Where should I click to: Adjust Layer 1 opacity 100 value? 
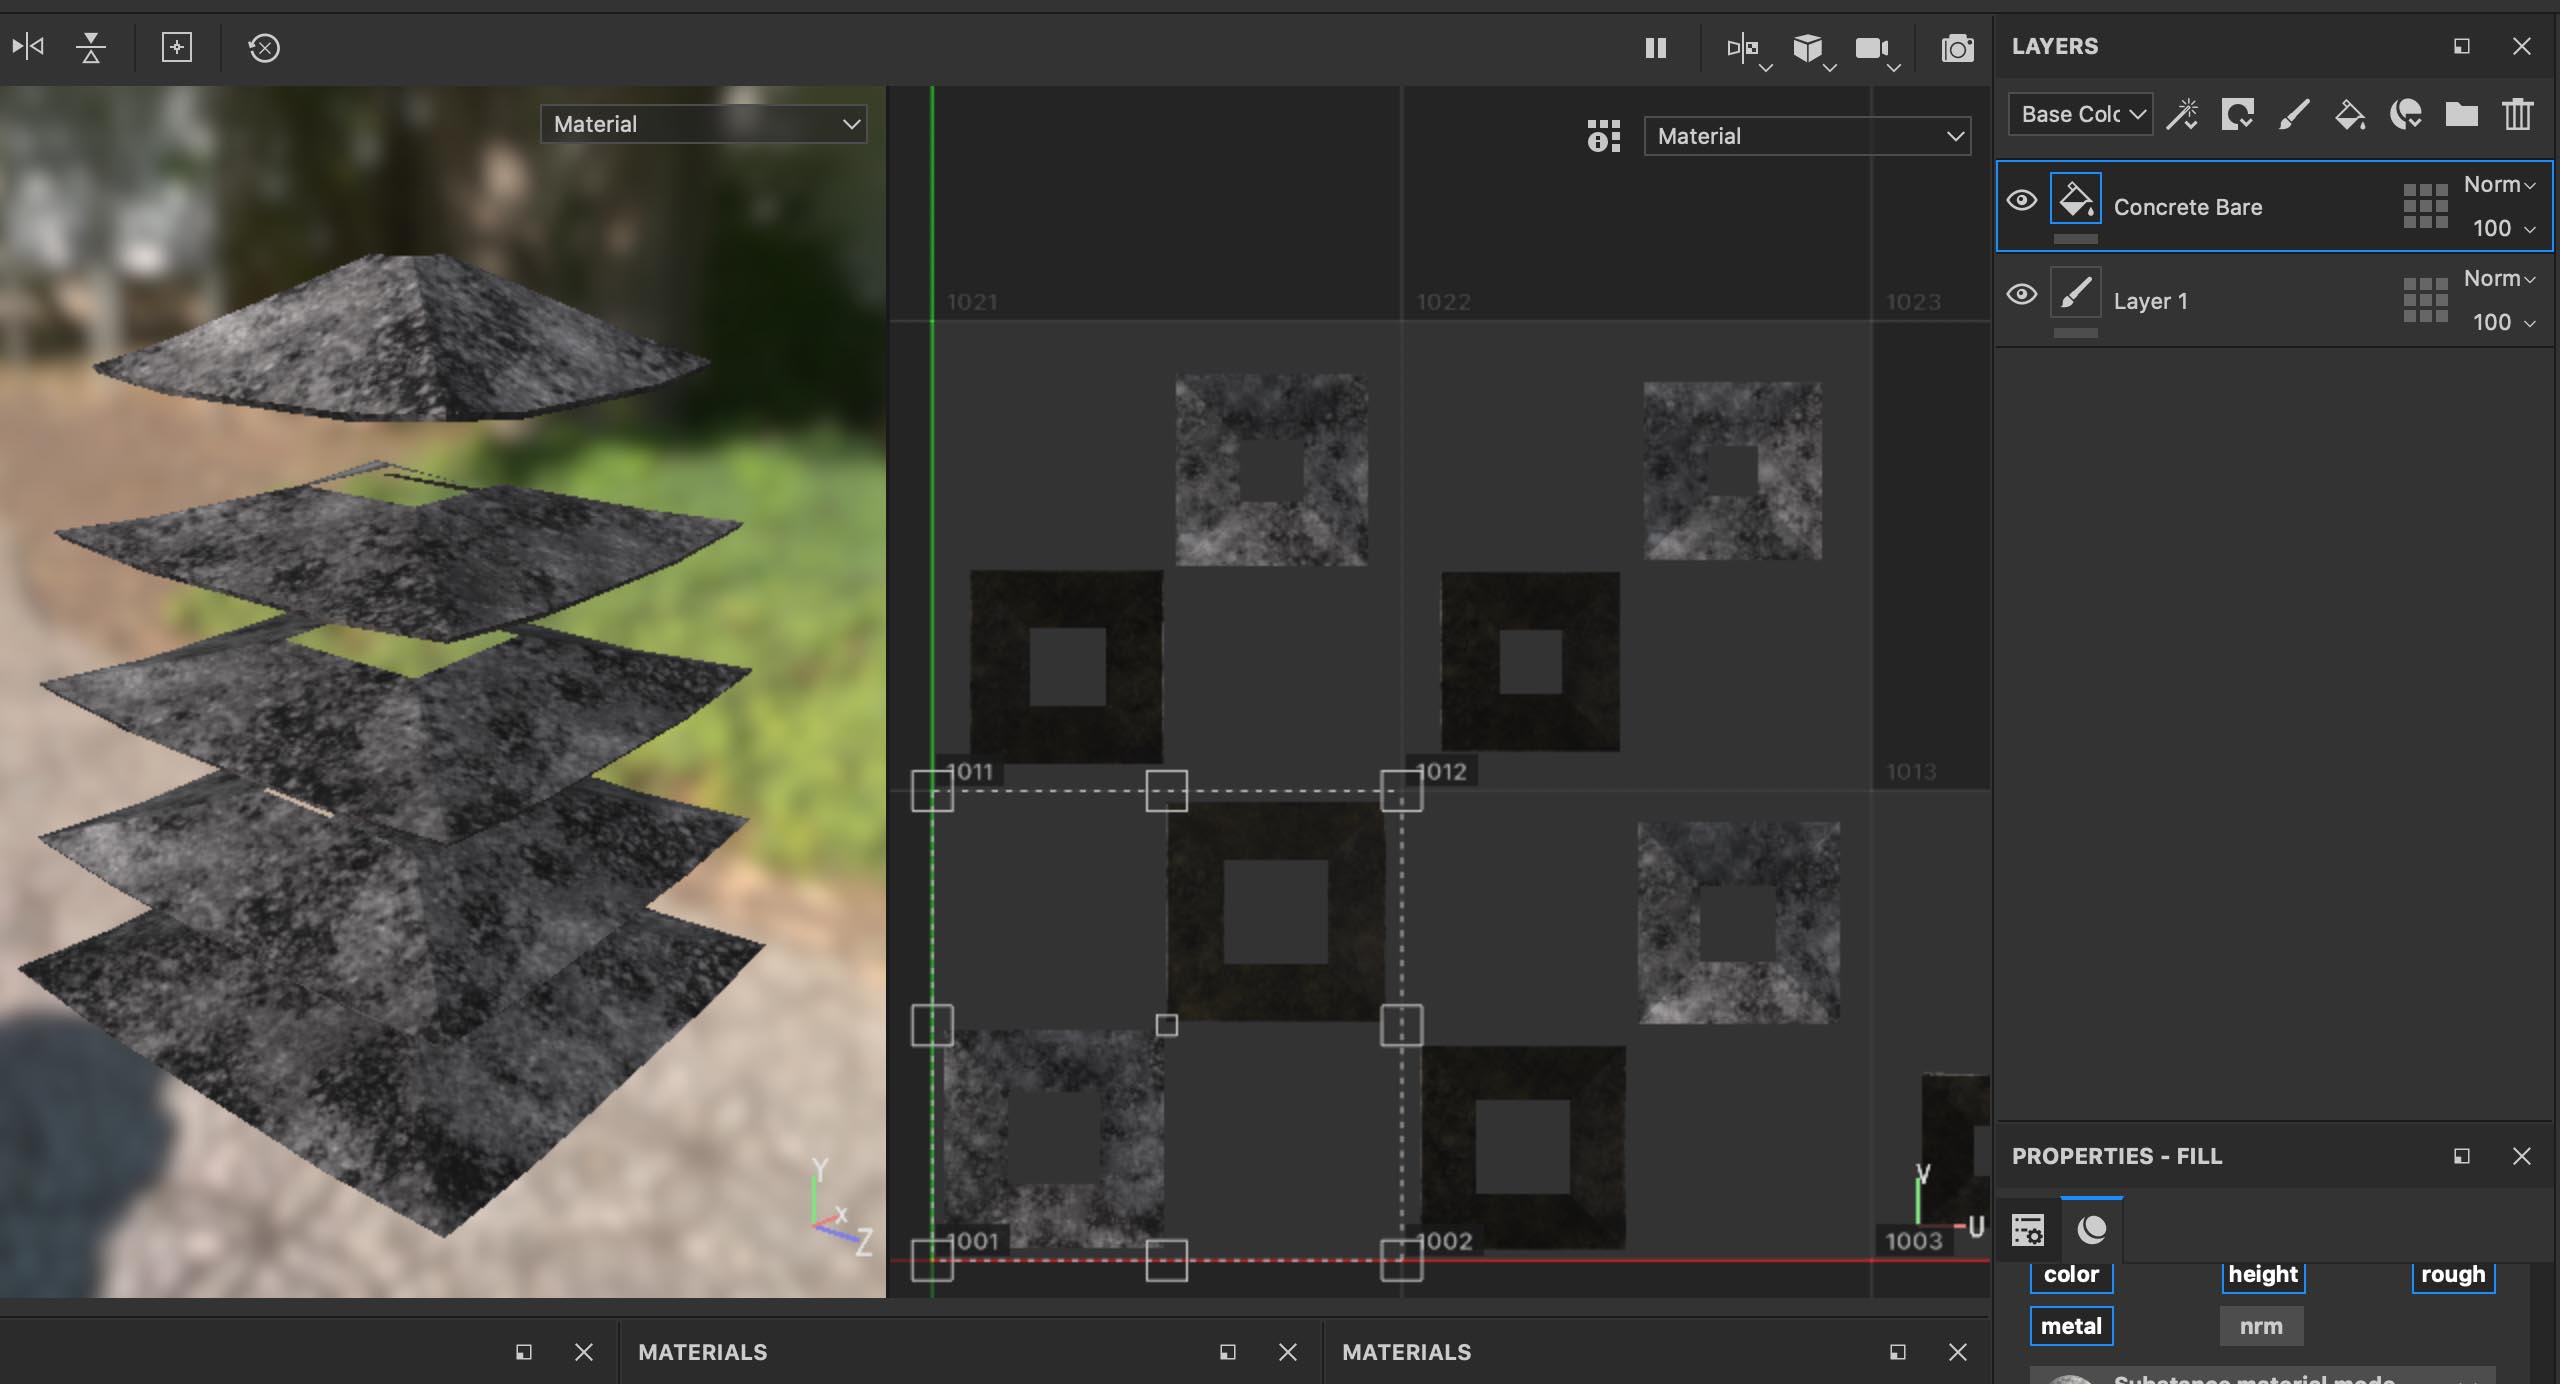point(2503,322)
